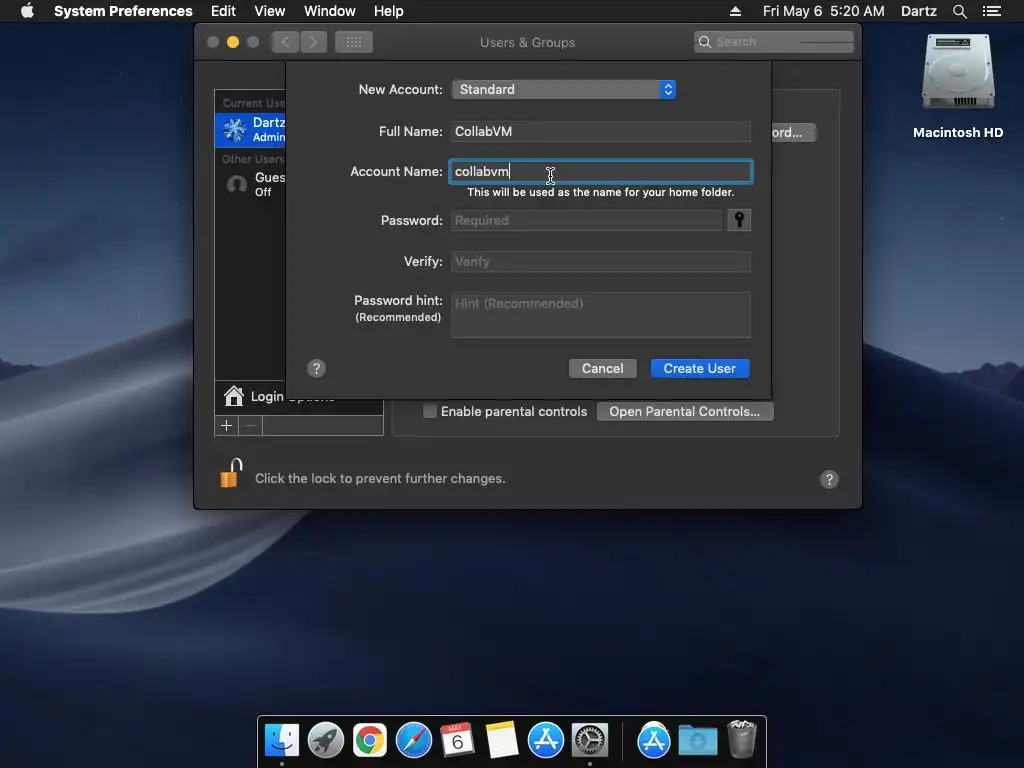
Task: Click the date and time in menu bar
Action: [823, 11]
